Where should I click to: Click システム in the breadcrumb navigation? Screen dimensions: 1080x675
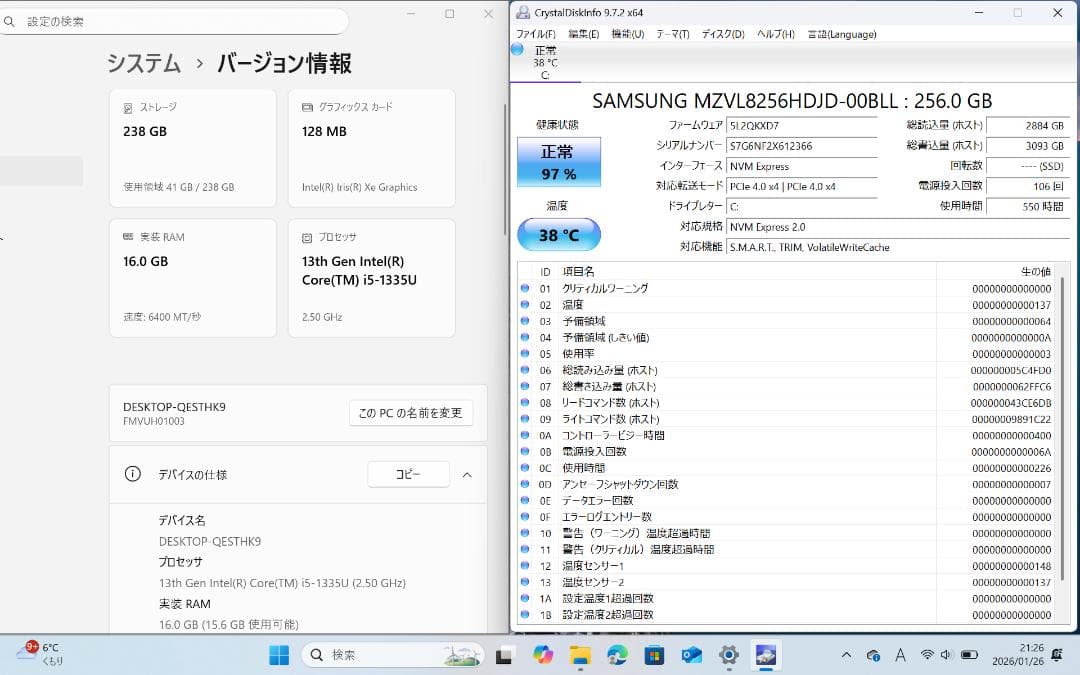[x=143, y=62]
